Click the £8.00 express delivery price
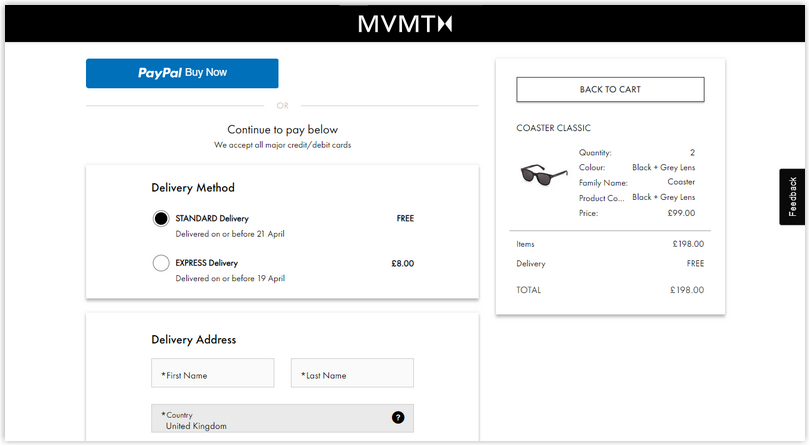The height and width of the screenshot is (446, 810). coord(402,264)
